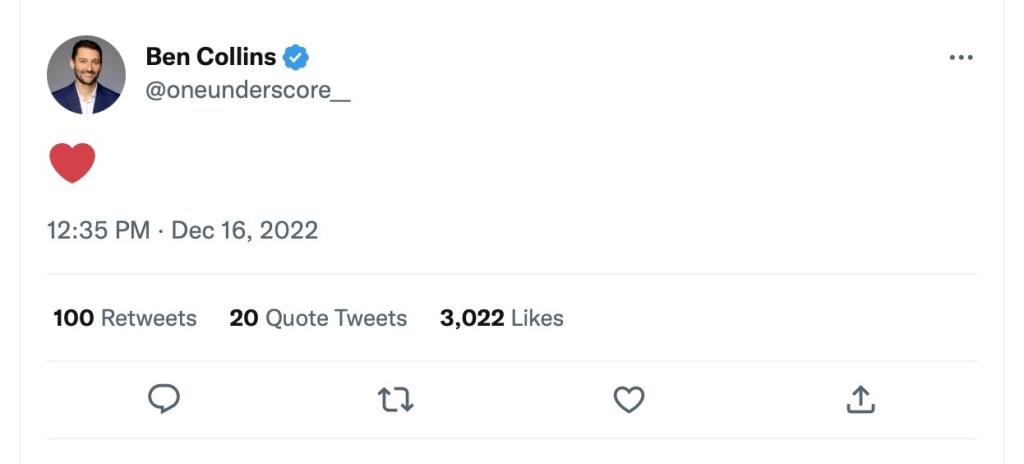Click the Dec 16, 2022 date
The image size is (1024, 464).
(245, 230)
